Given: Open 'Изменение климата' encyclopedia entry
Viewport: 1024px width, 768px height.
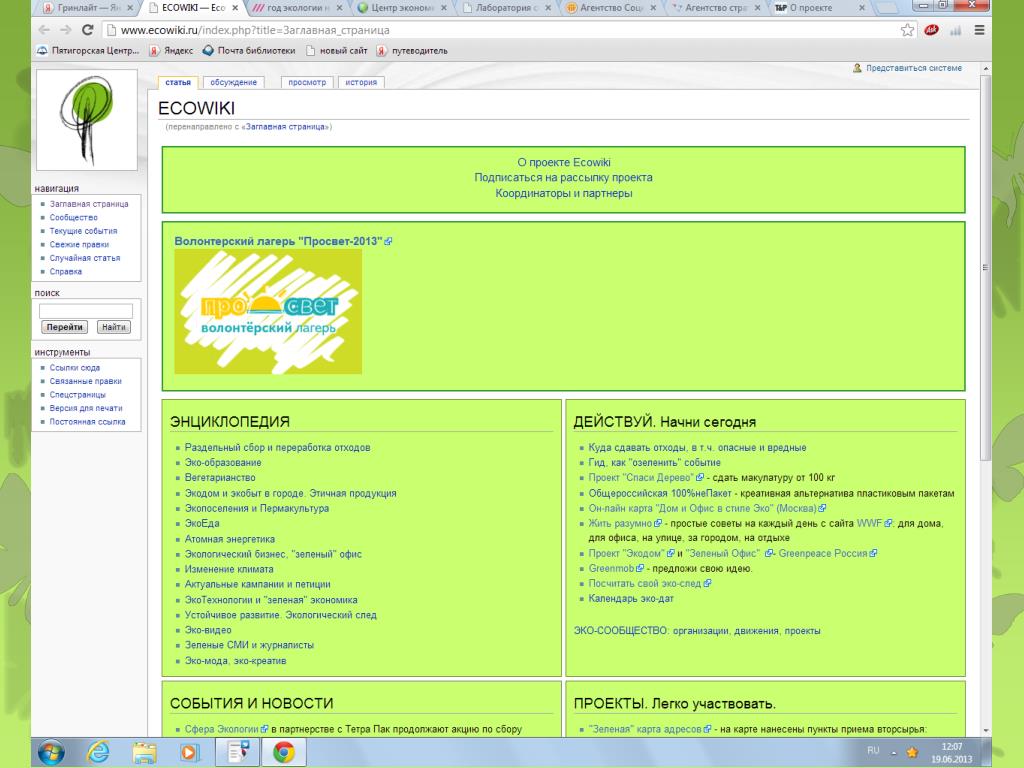Looking at the screenshot, I should point(229,569).
